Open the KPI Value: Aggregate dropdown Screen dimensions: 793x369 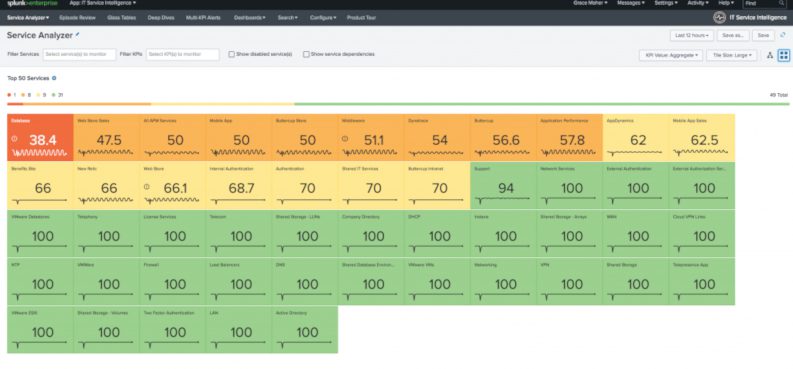(x=671, y=55)
